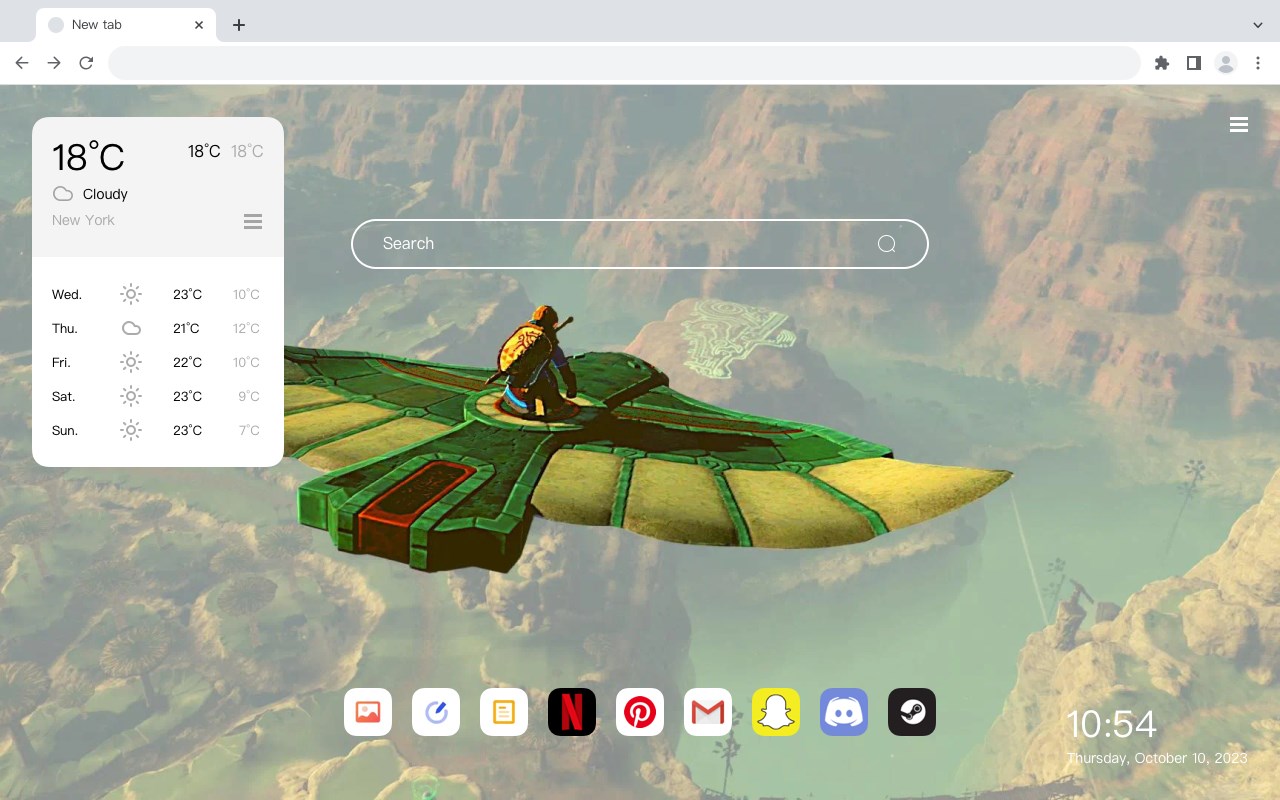The width and height of the screenshot is (1280, 800).
Task: Launch the Pinterest shortcut
Action: coord(640,712)
